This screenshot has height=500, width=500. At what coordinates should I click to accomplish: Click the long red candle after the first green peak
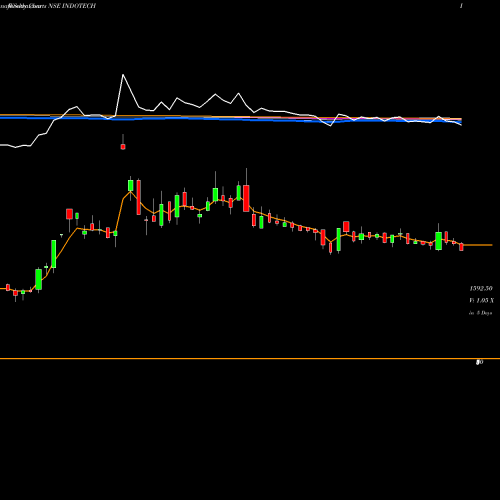[x=139, y=197]
